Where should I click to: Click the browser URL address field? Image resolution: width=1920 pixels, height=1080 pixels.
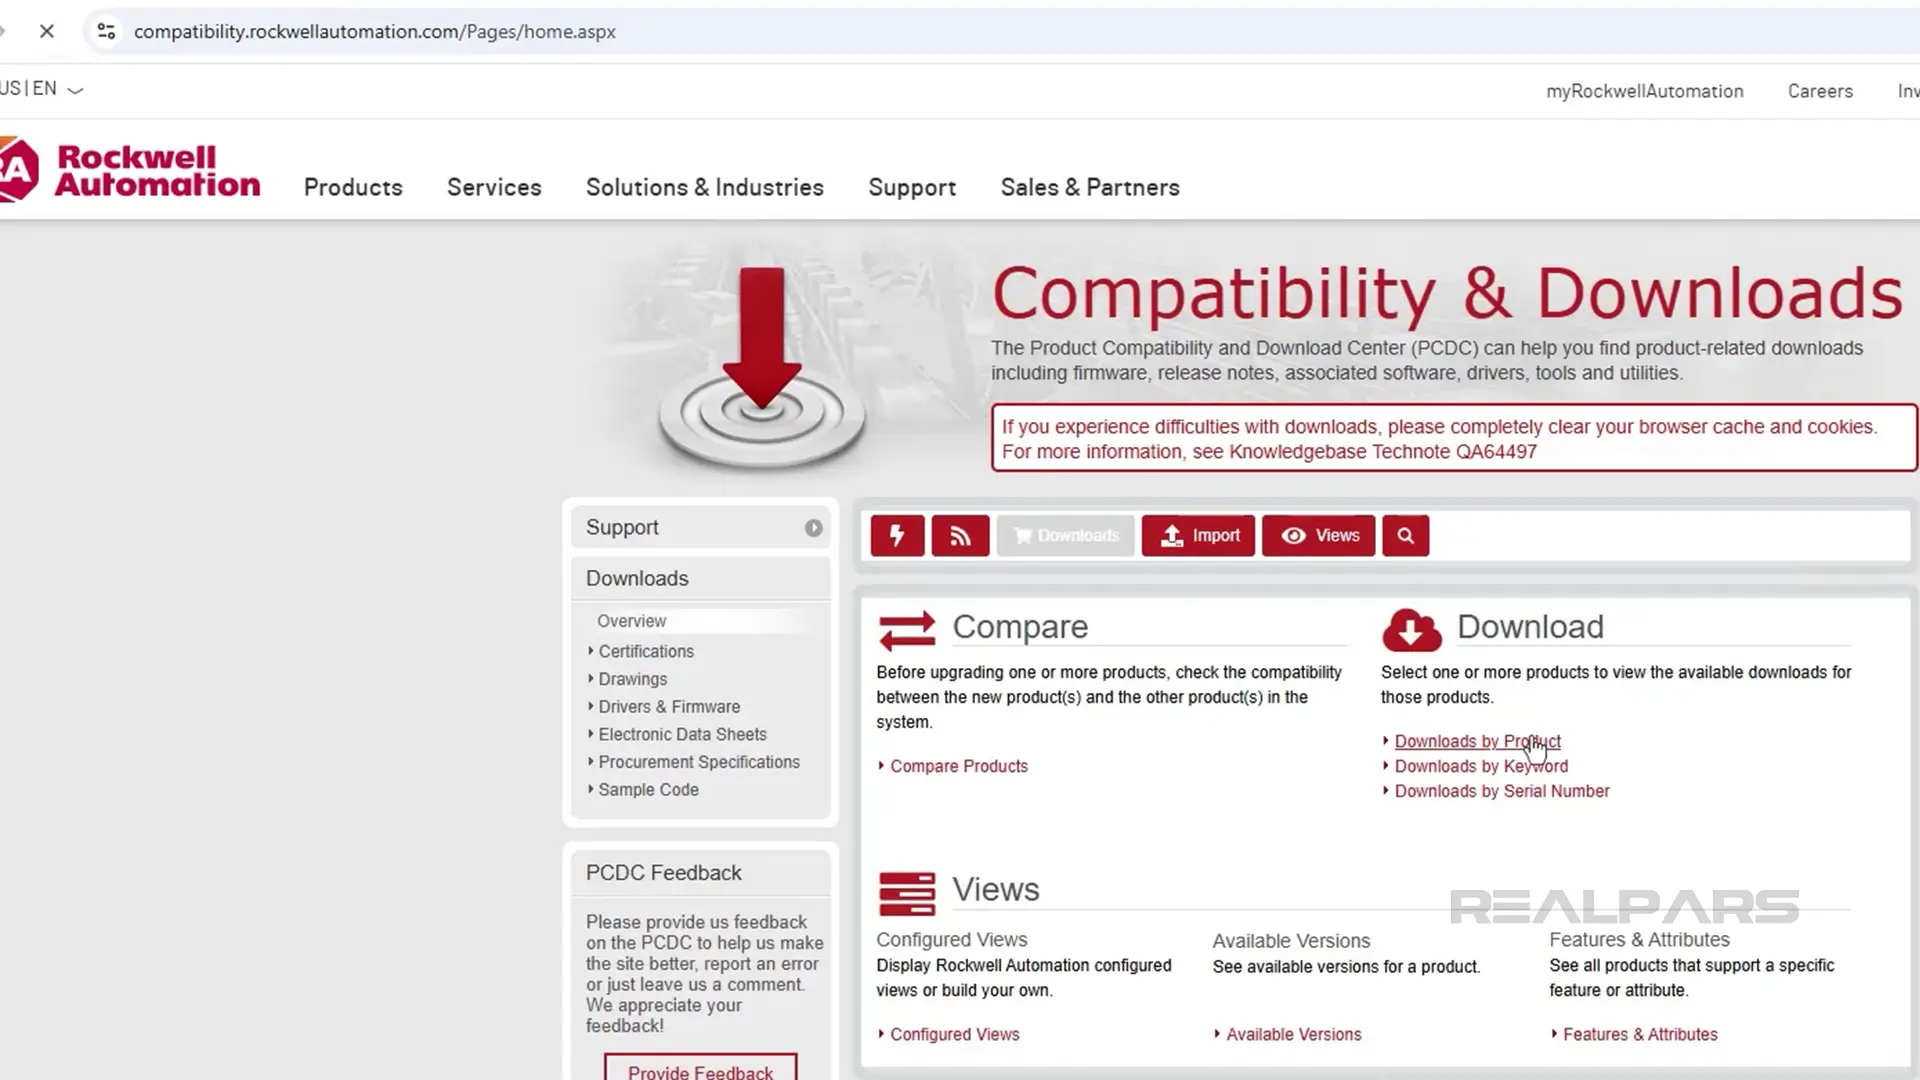[1000, 31]
